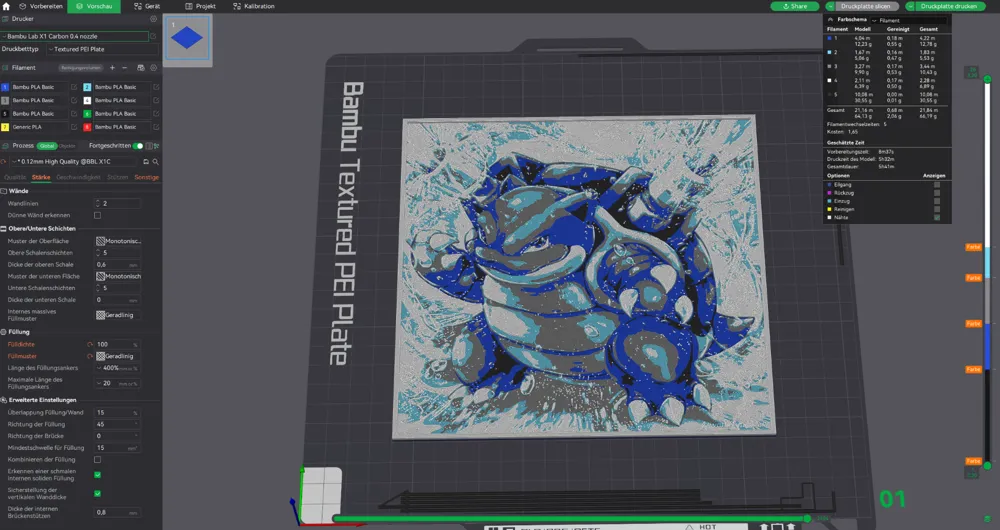Toggle the Fortgeschritten advanced switch
The width and height of the screenshot is (1000, 530).
pos(138,146)
